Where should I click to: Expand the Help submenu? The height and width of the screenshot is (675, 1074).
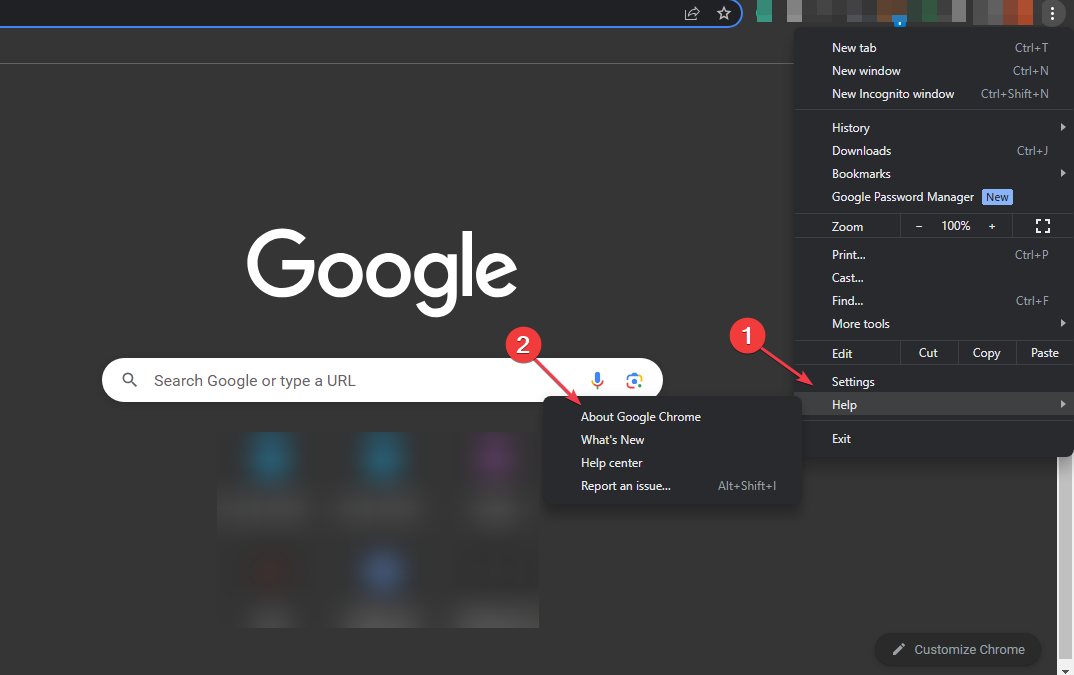934,404
